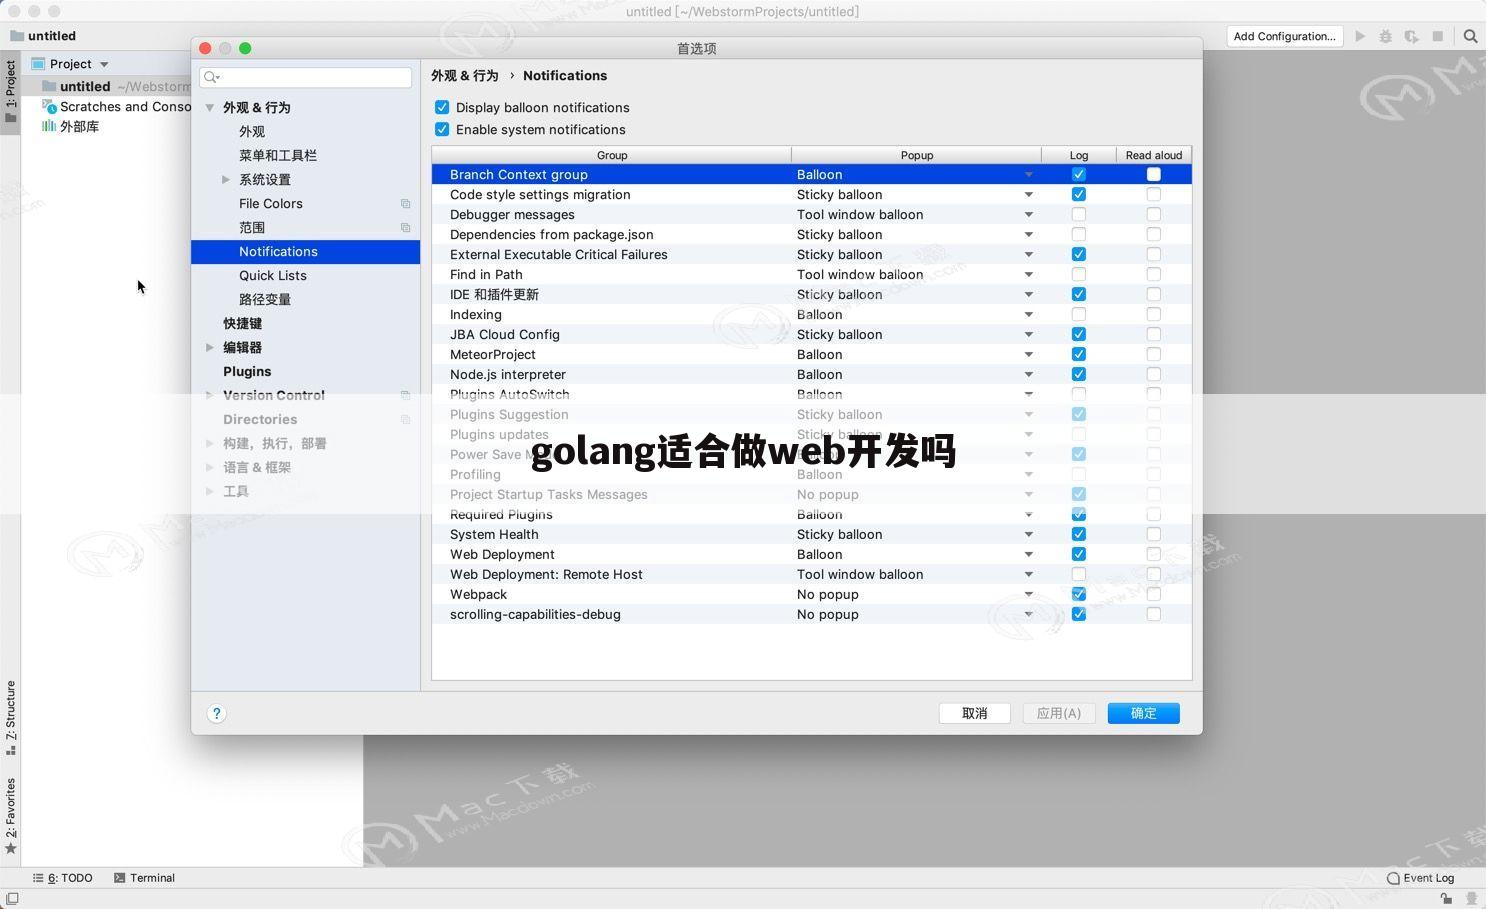Uncheck Log for Code style settings migration
Image resolution: width=1486 pixels, height=909 pixels.
[x=1078, y=194]
